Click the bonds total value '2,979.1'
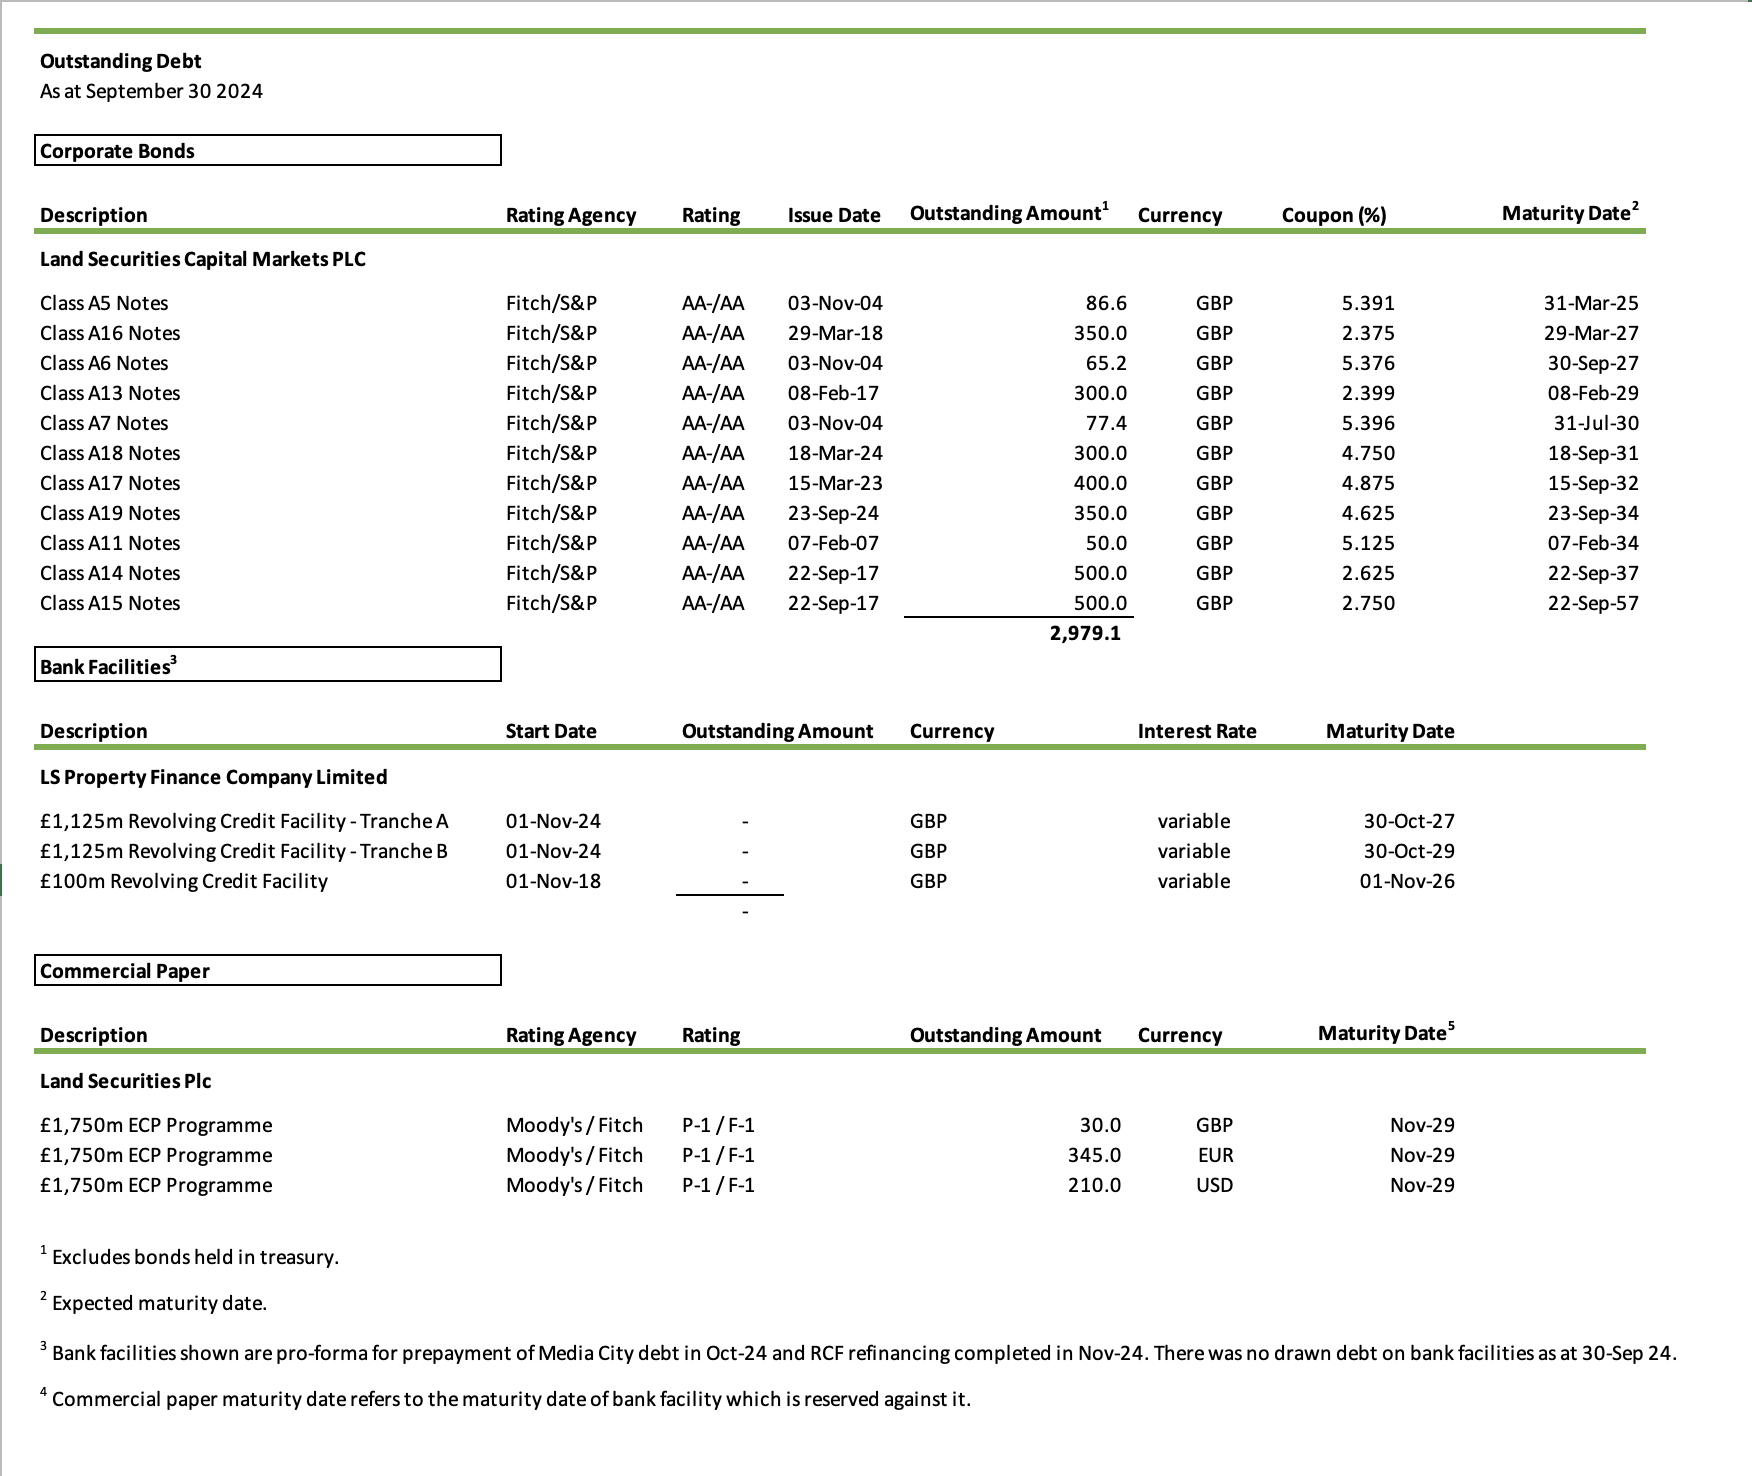 1085,633
